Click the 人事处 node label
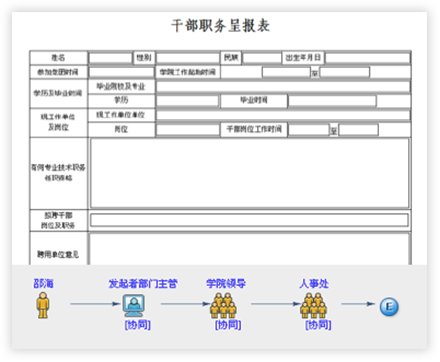The width and height of the screenshot is (440, 362). point(314,284)
